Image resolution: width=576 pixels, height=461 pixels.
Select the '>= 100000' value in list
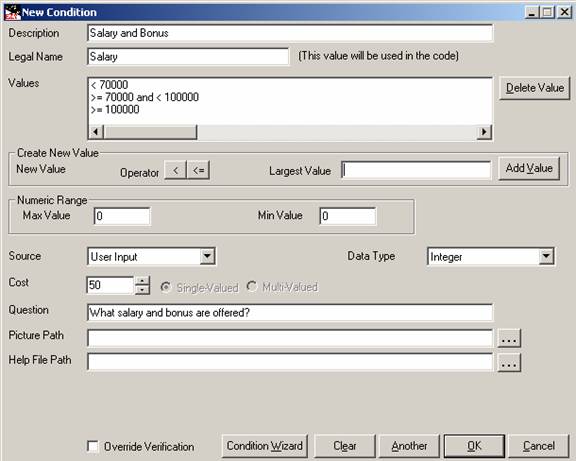115,109
